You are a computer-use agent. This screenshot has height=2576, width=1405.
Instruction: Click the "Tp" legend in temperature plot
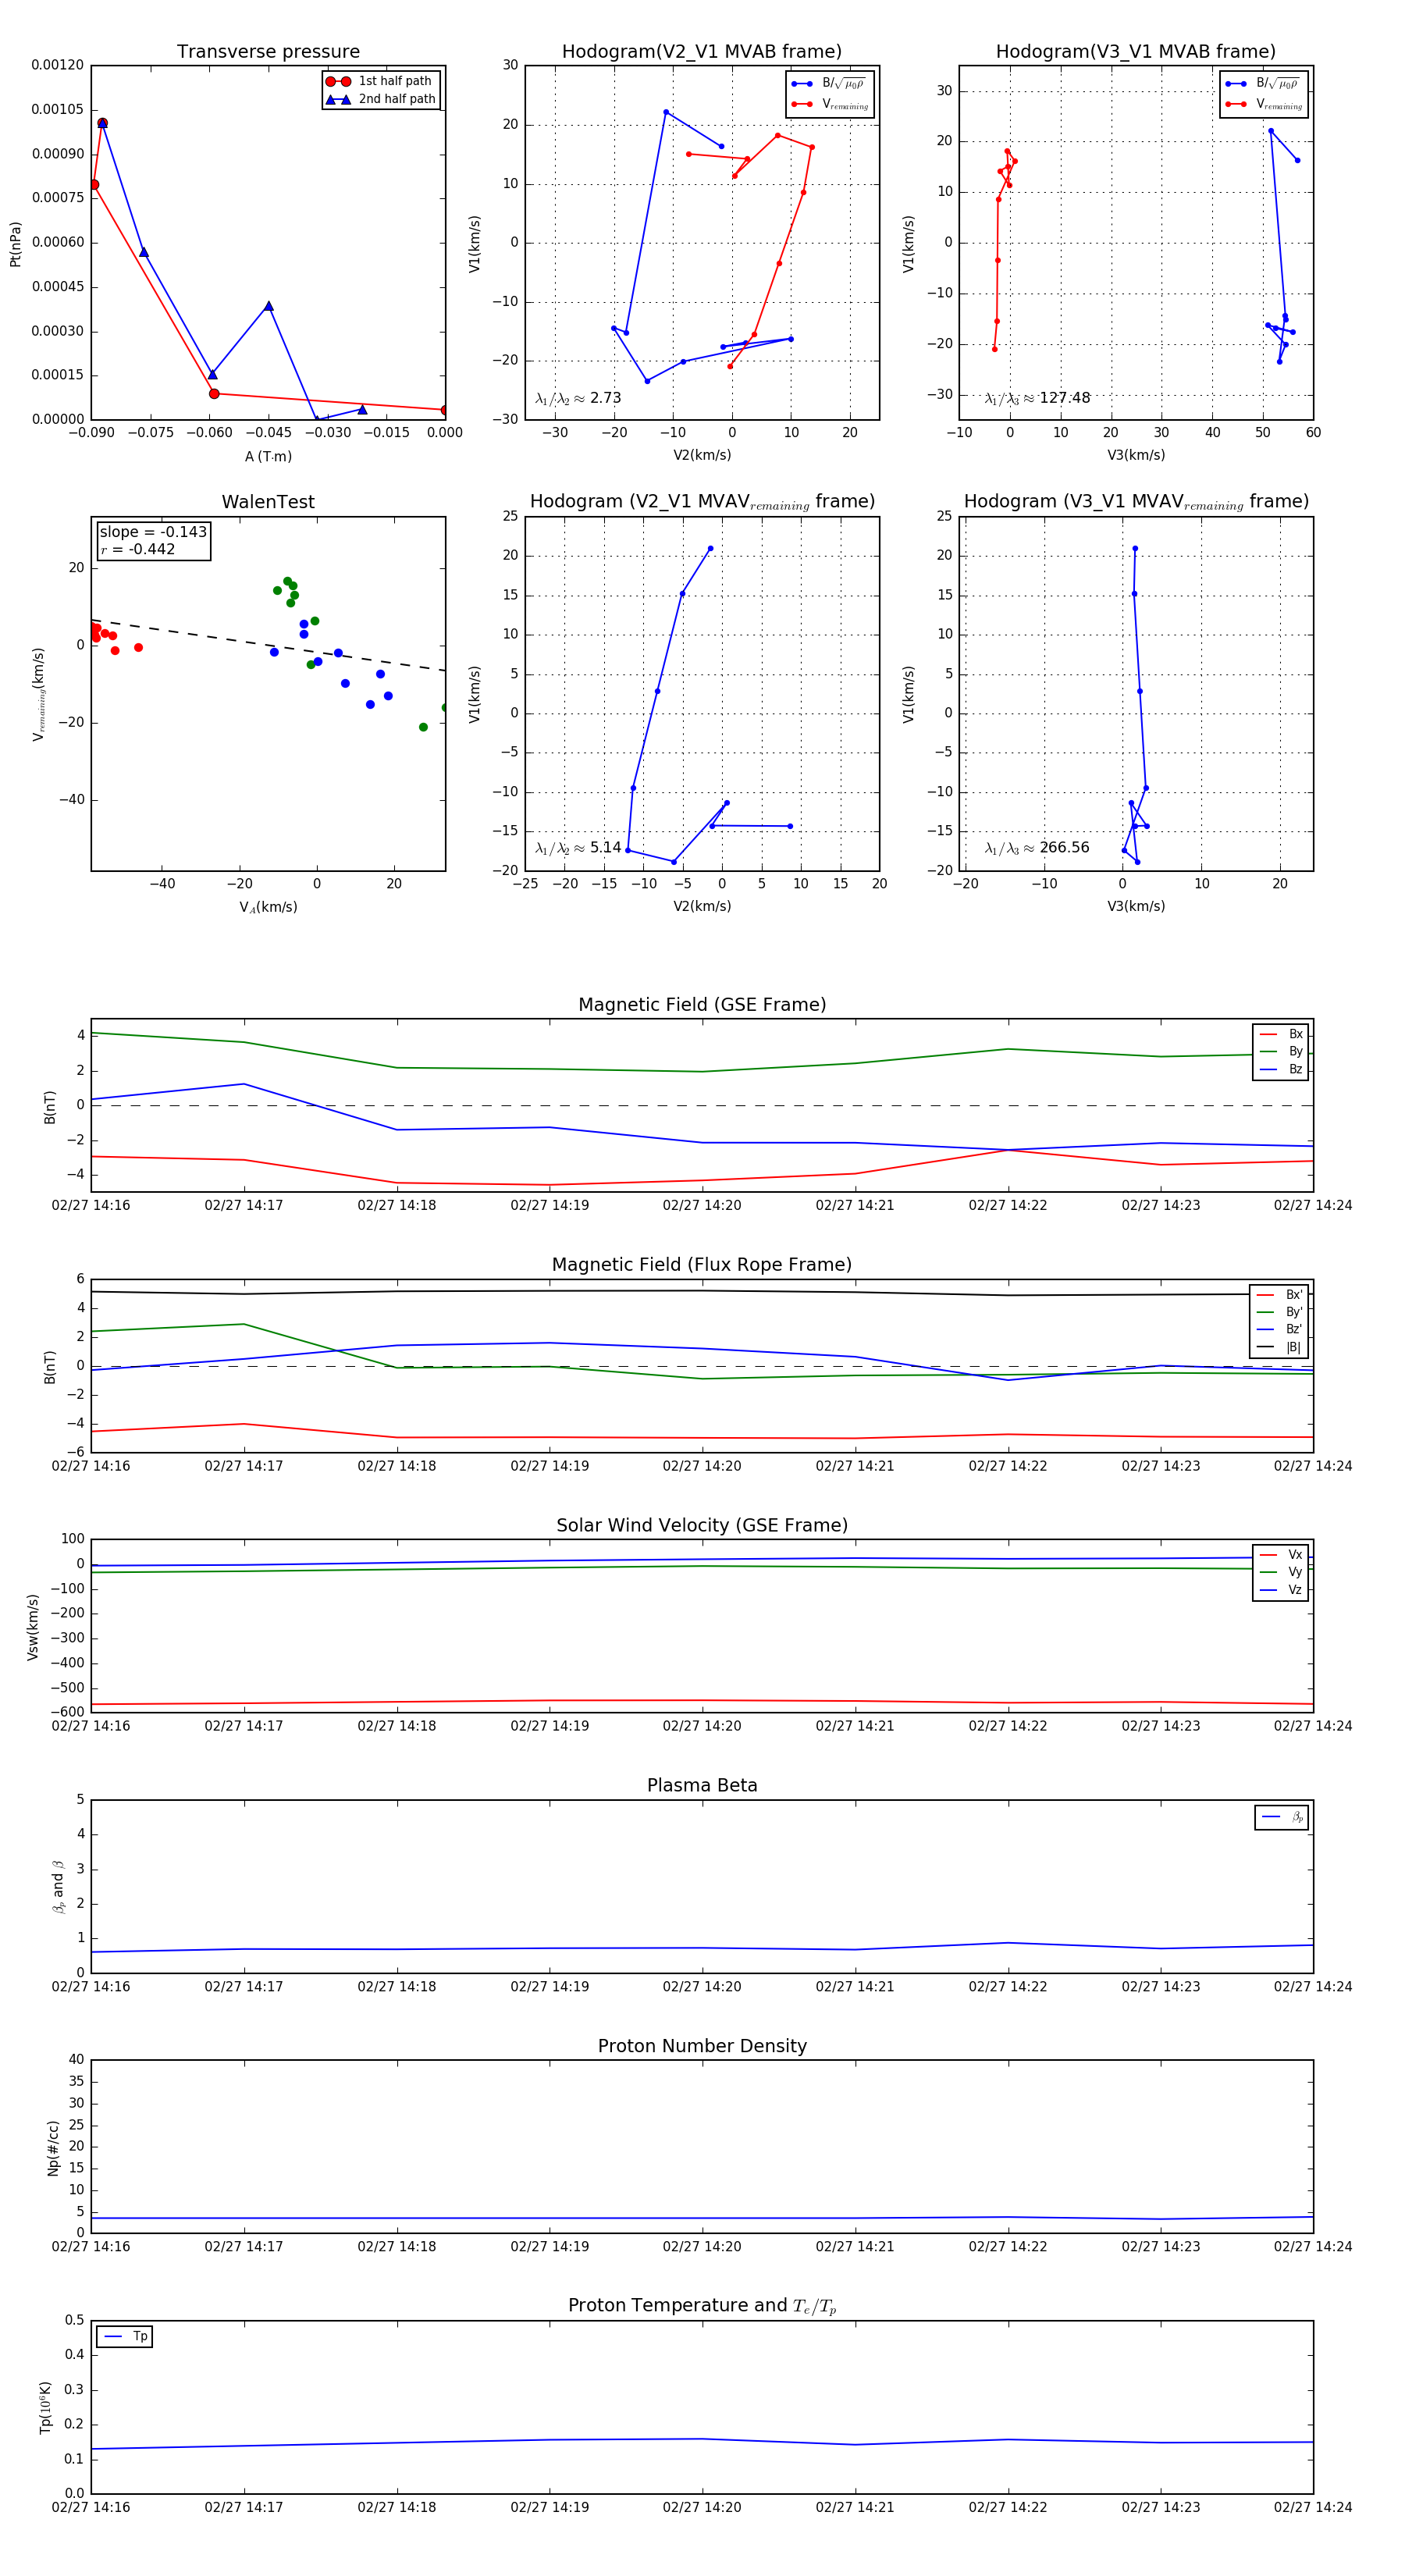(x=124, y=2336)
